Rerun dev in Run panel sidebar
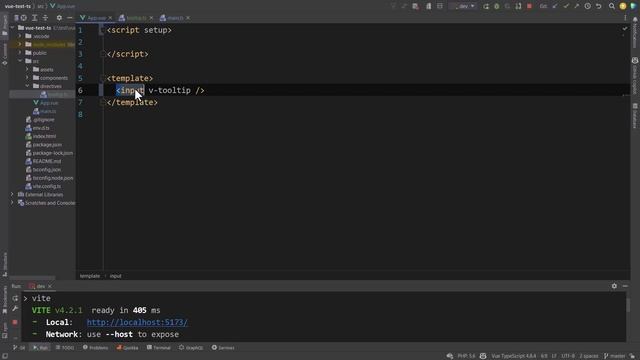The width and height of the screenshot is (640, 360). point(15,298)
